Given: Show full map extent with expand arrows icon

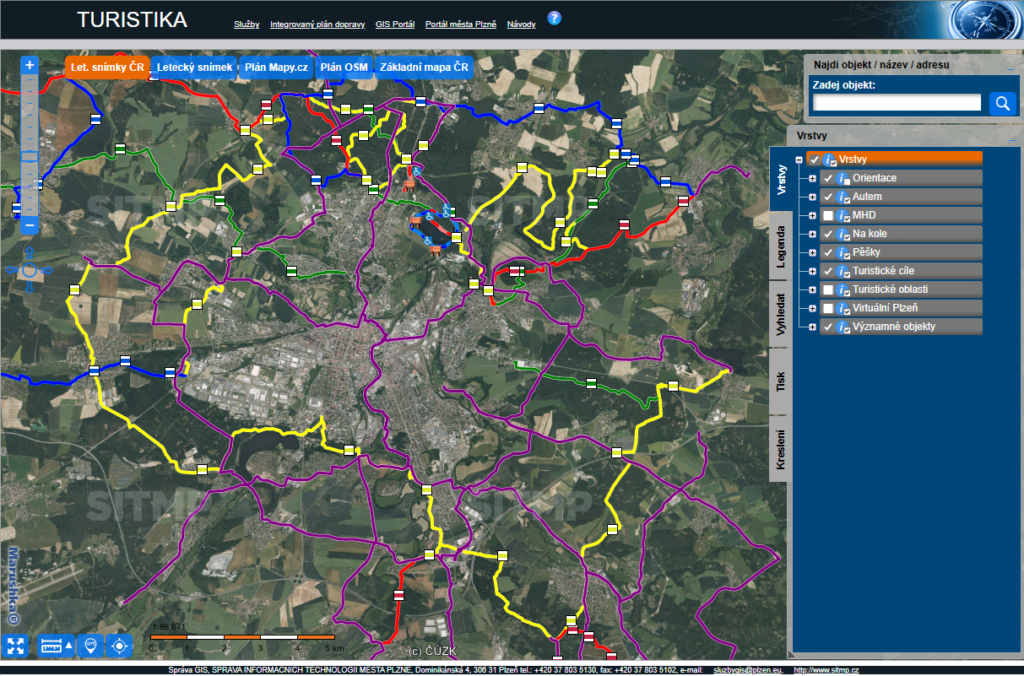Looking at the screenshot, I should point(15,646).
